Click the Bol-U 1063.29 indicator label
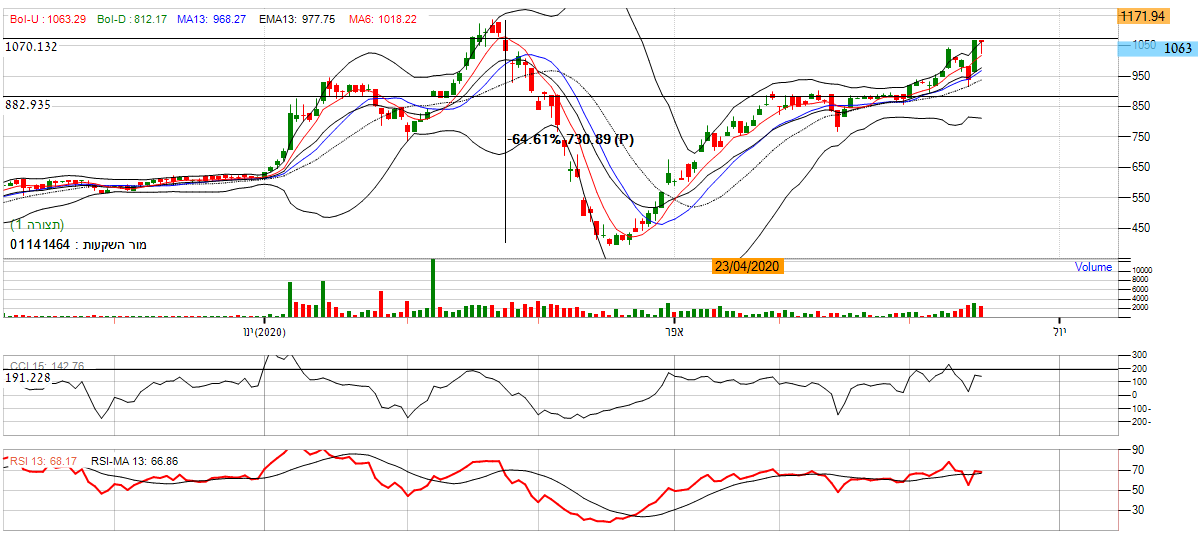The image size is (1198, 534). [x=47, y=19]
